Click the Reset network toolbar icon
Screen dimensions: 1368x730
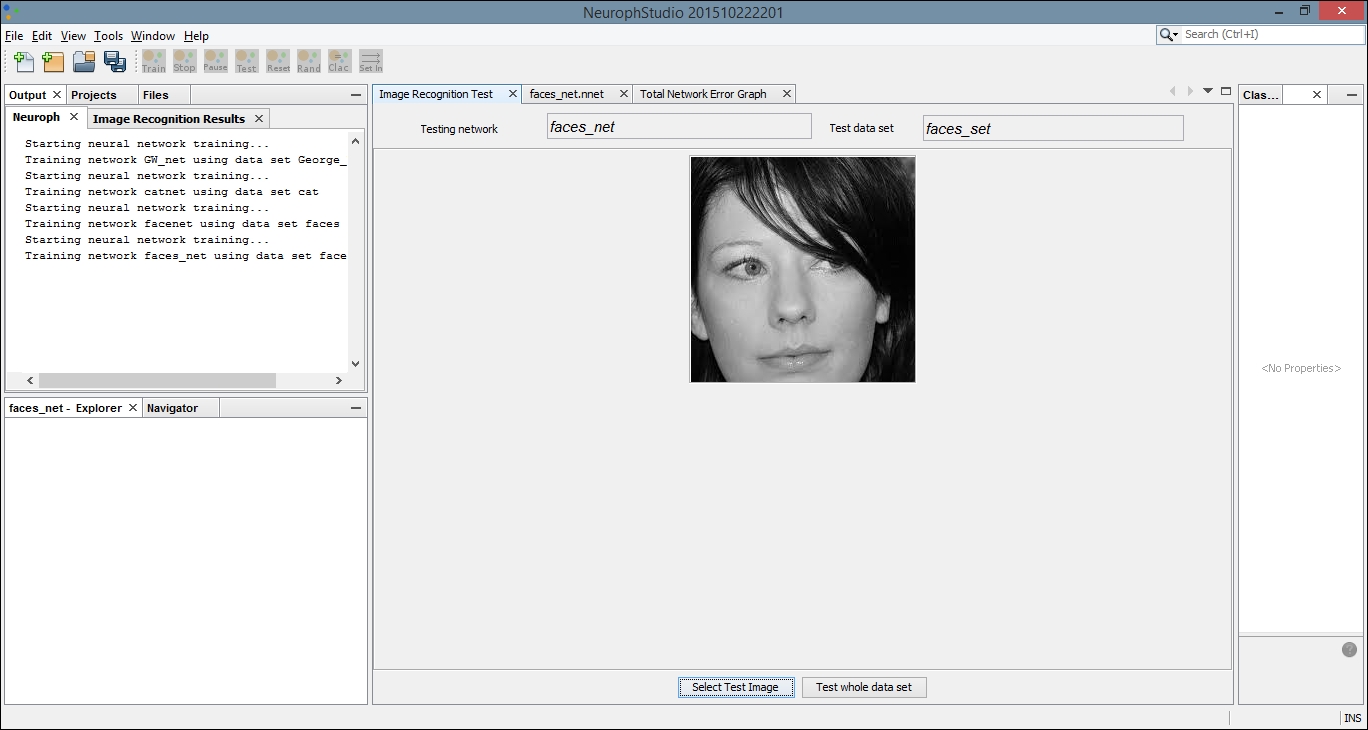(278, 61)
